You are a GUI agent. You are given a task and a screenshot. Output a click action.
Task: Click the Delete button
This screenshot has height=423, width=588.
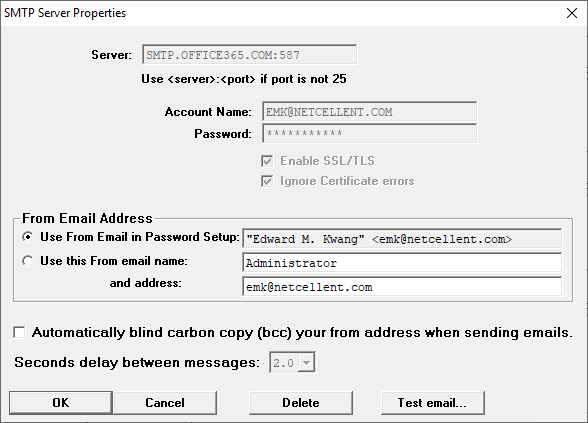(x=301, y=403)
